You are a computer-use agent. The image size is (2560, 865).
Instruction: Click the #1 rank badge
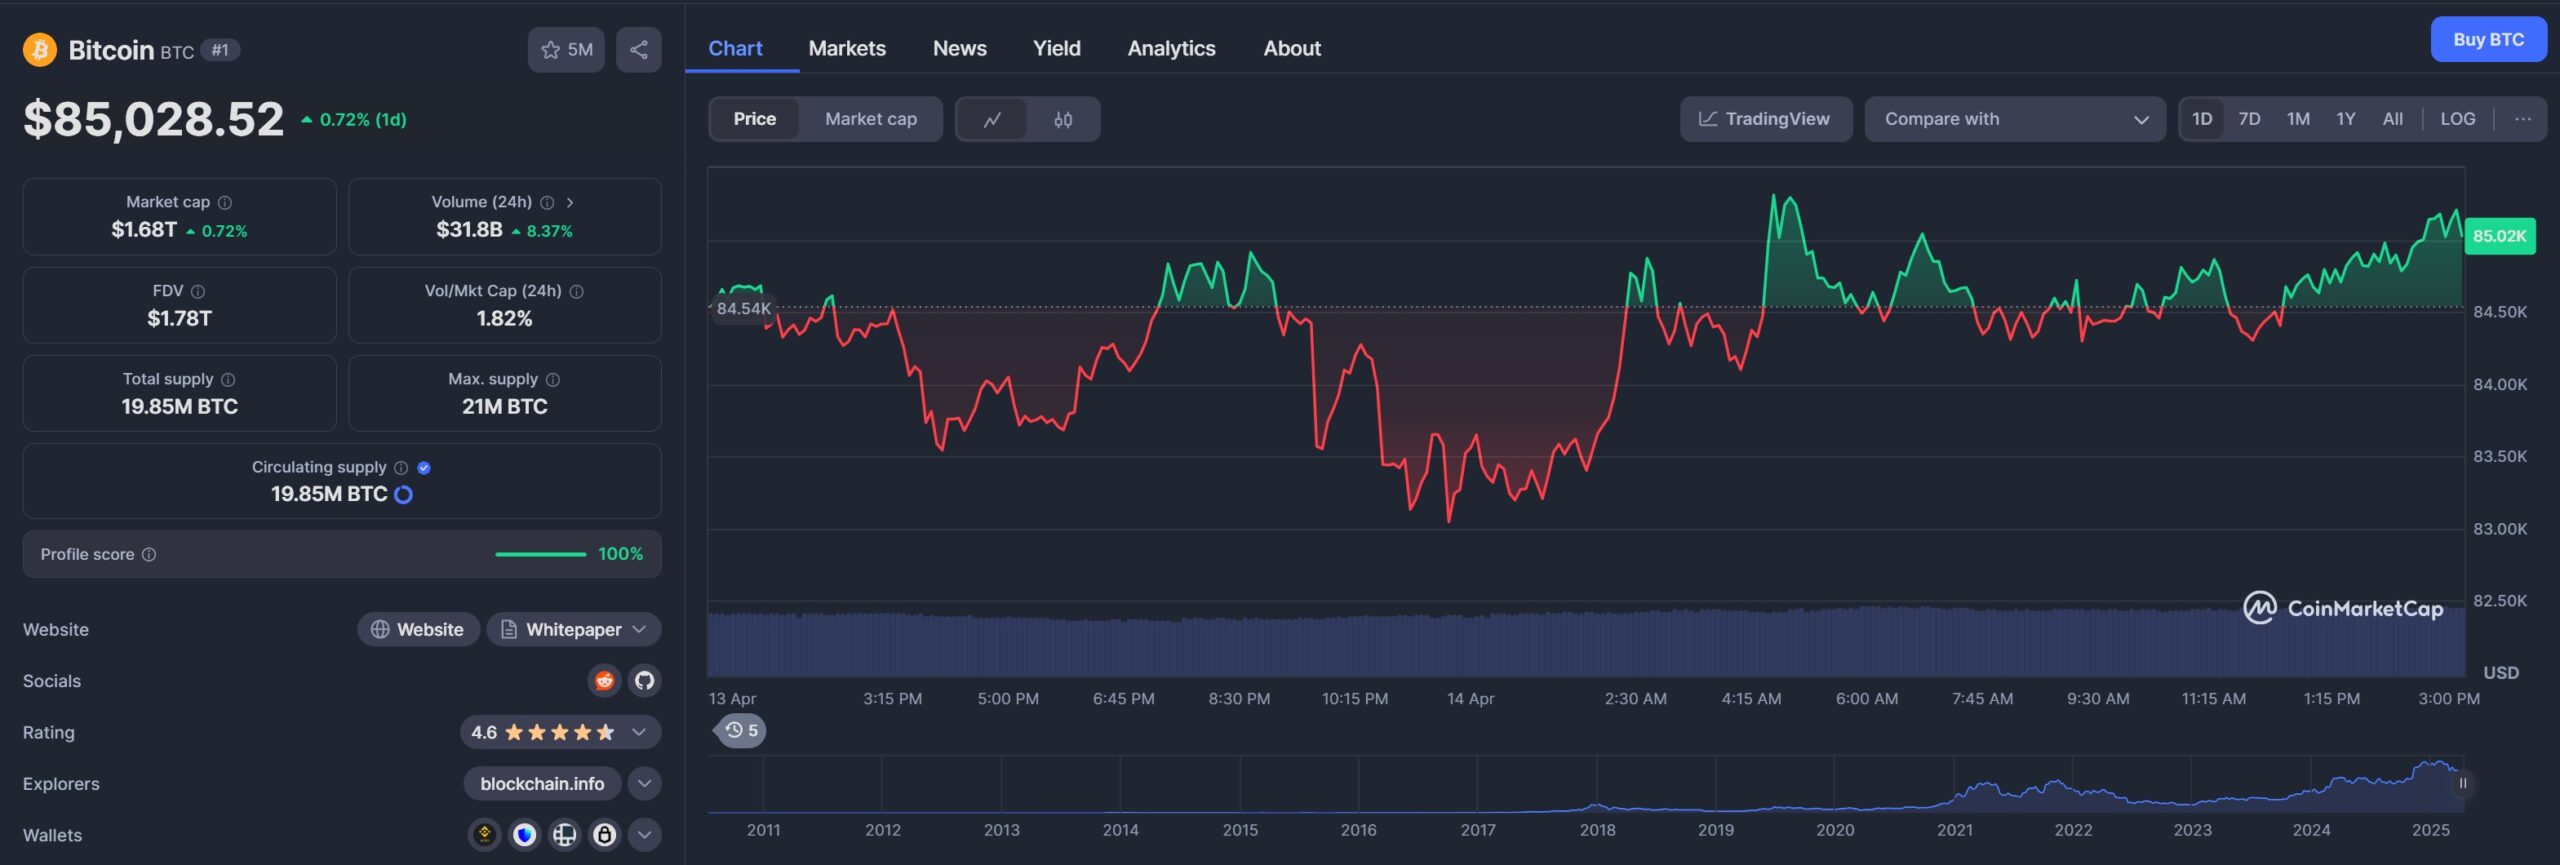[220, 50]
